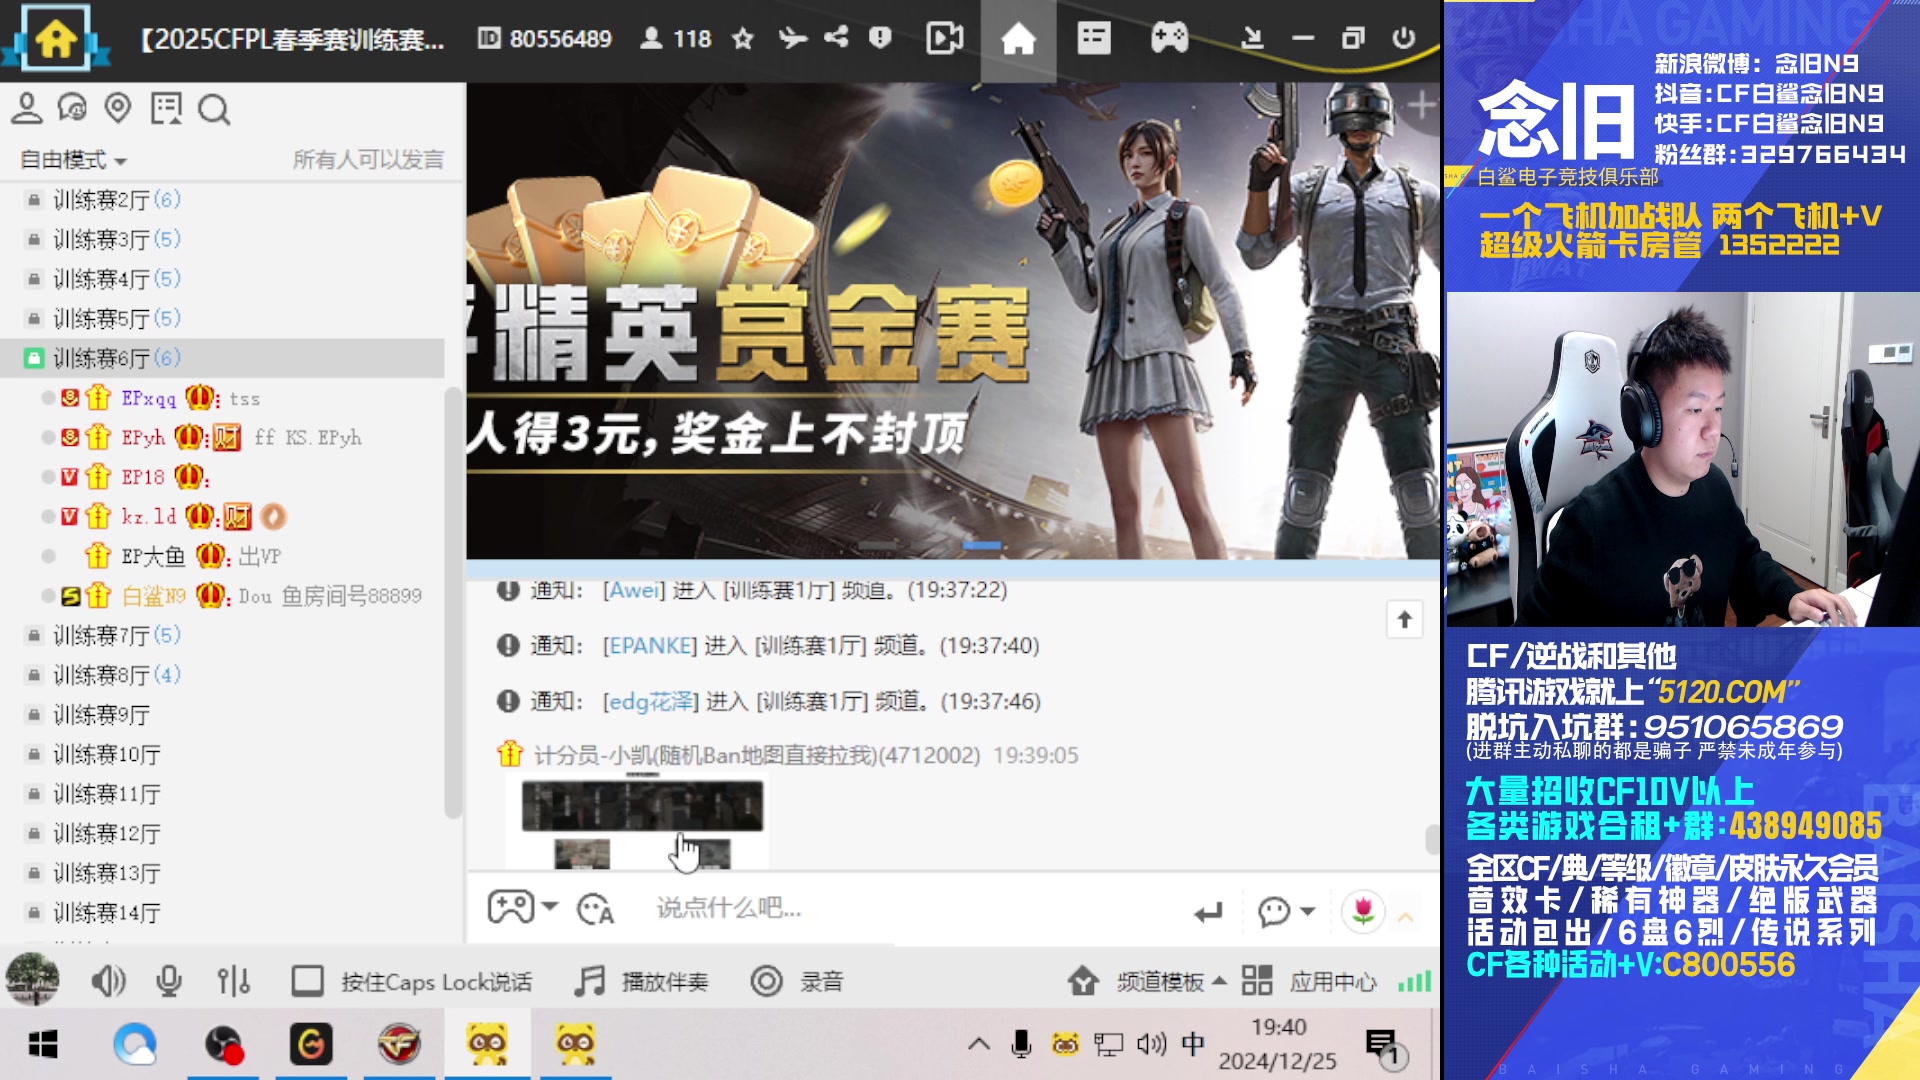Screen dimensions: 1920x1080
Task: Click the location pin icon
Action: click(118, 108)
